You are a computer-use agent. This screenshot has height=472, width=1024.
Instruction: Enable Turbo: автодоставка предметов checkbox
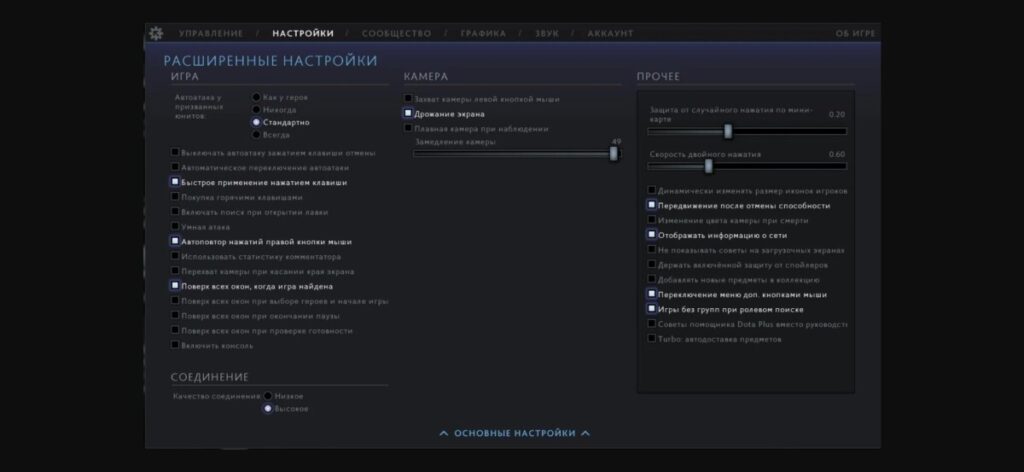pos(652,339)
